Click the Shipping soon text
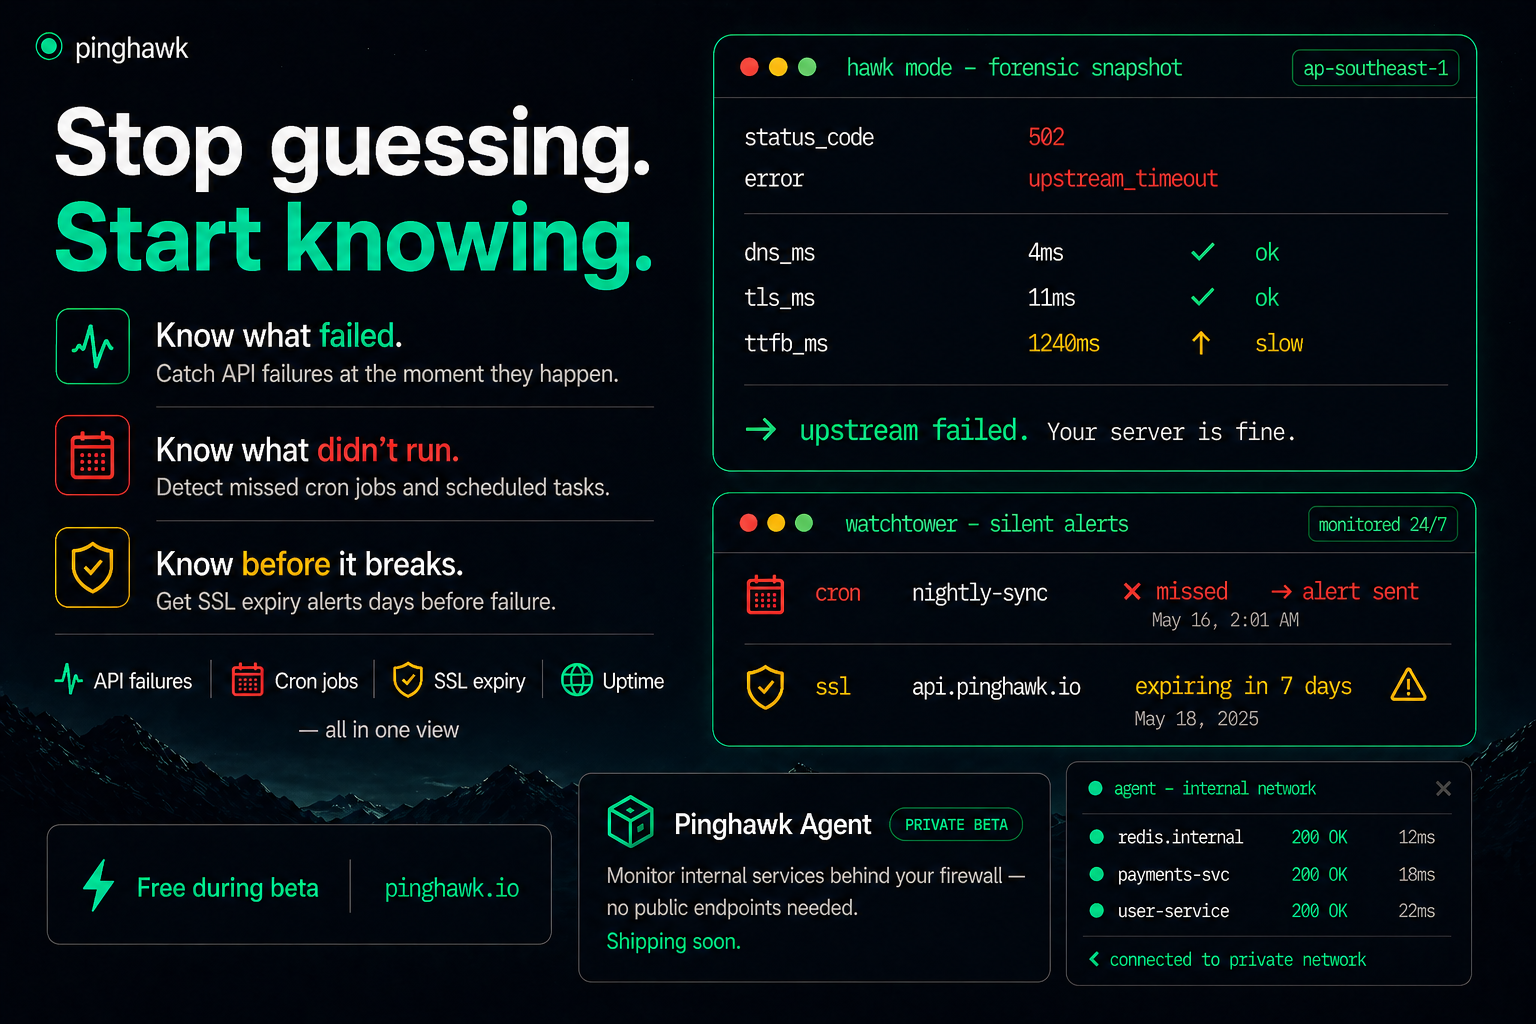 673,942
